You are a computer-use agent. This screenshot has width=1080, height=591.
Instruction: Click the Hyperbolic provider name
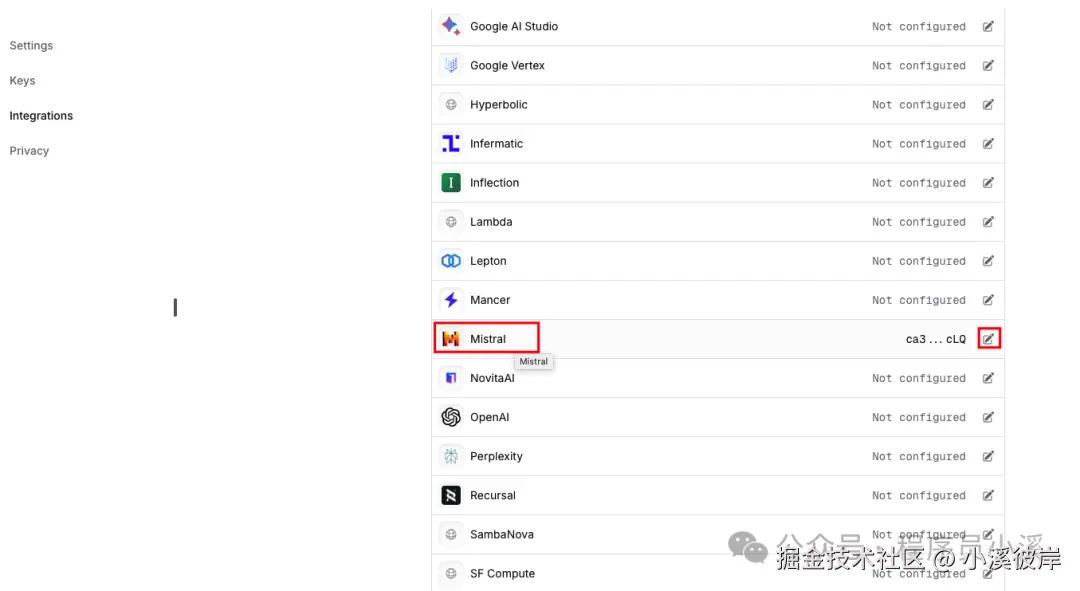(499, 105)
